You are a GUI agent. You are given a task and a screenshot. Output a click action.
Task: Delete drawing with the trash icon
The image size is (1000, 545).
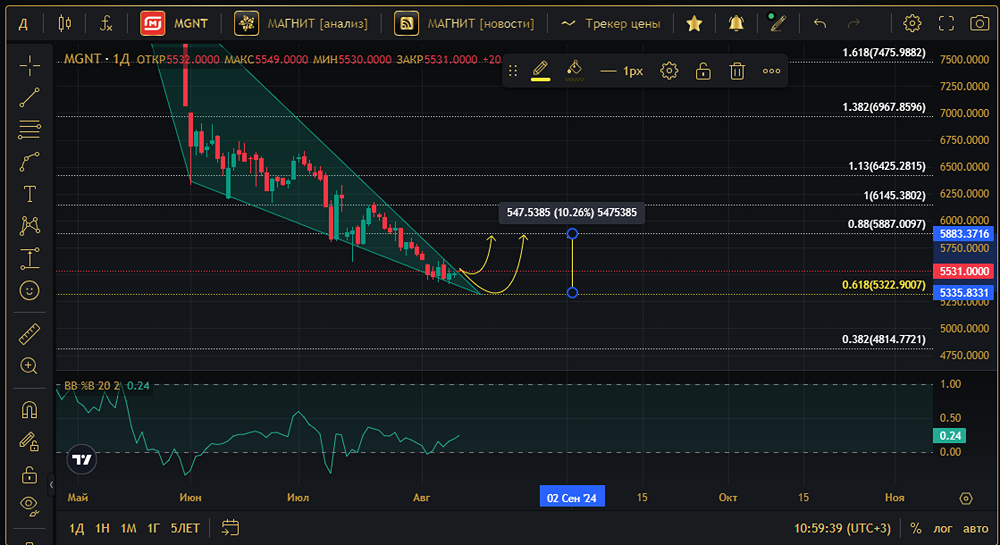click(737, 71)
